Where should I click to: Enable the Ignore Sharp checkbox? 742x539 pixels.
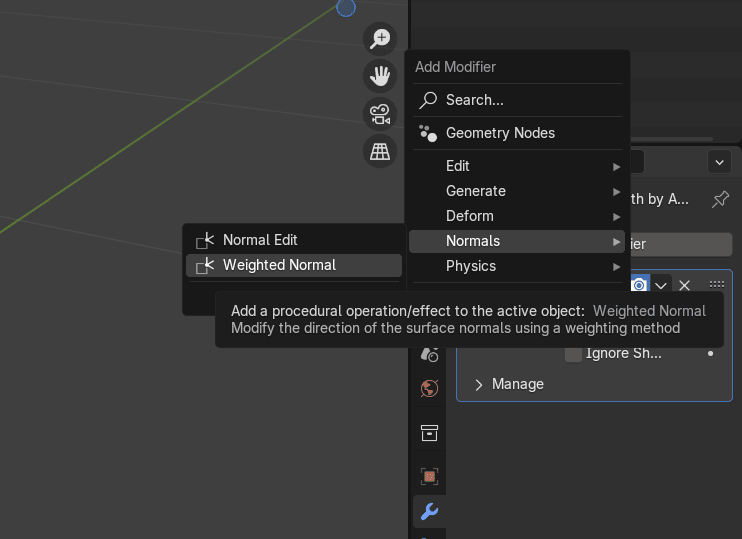click(573, 353)
